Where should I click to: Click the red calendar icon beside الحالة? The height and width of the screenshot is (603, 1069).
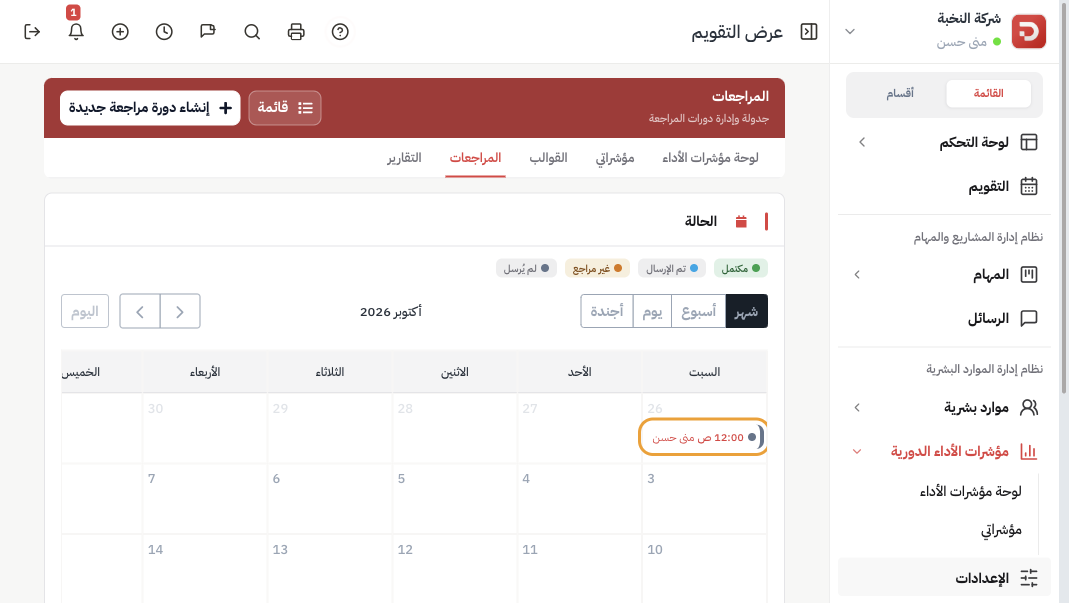(741, 221)
